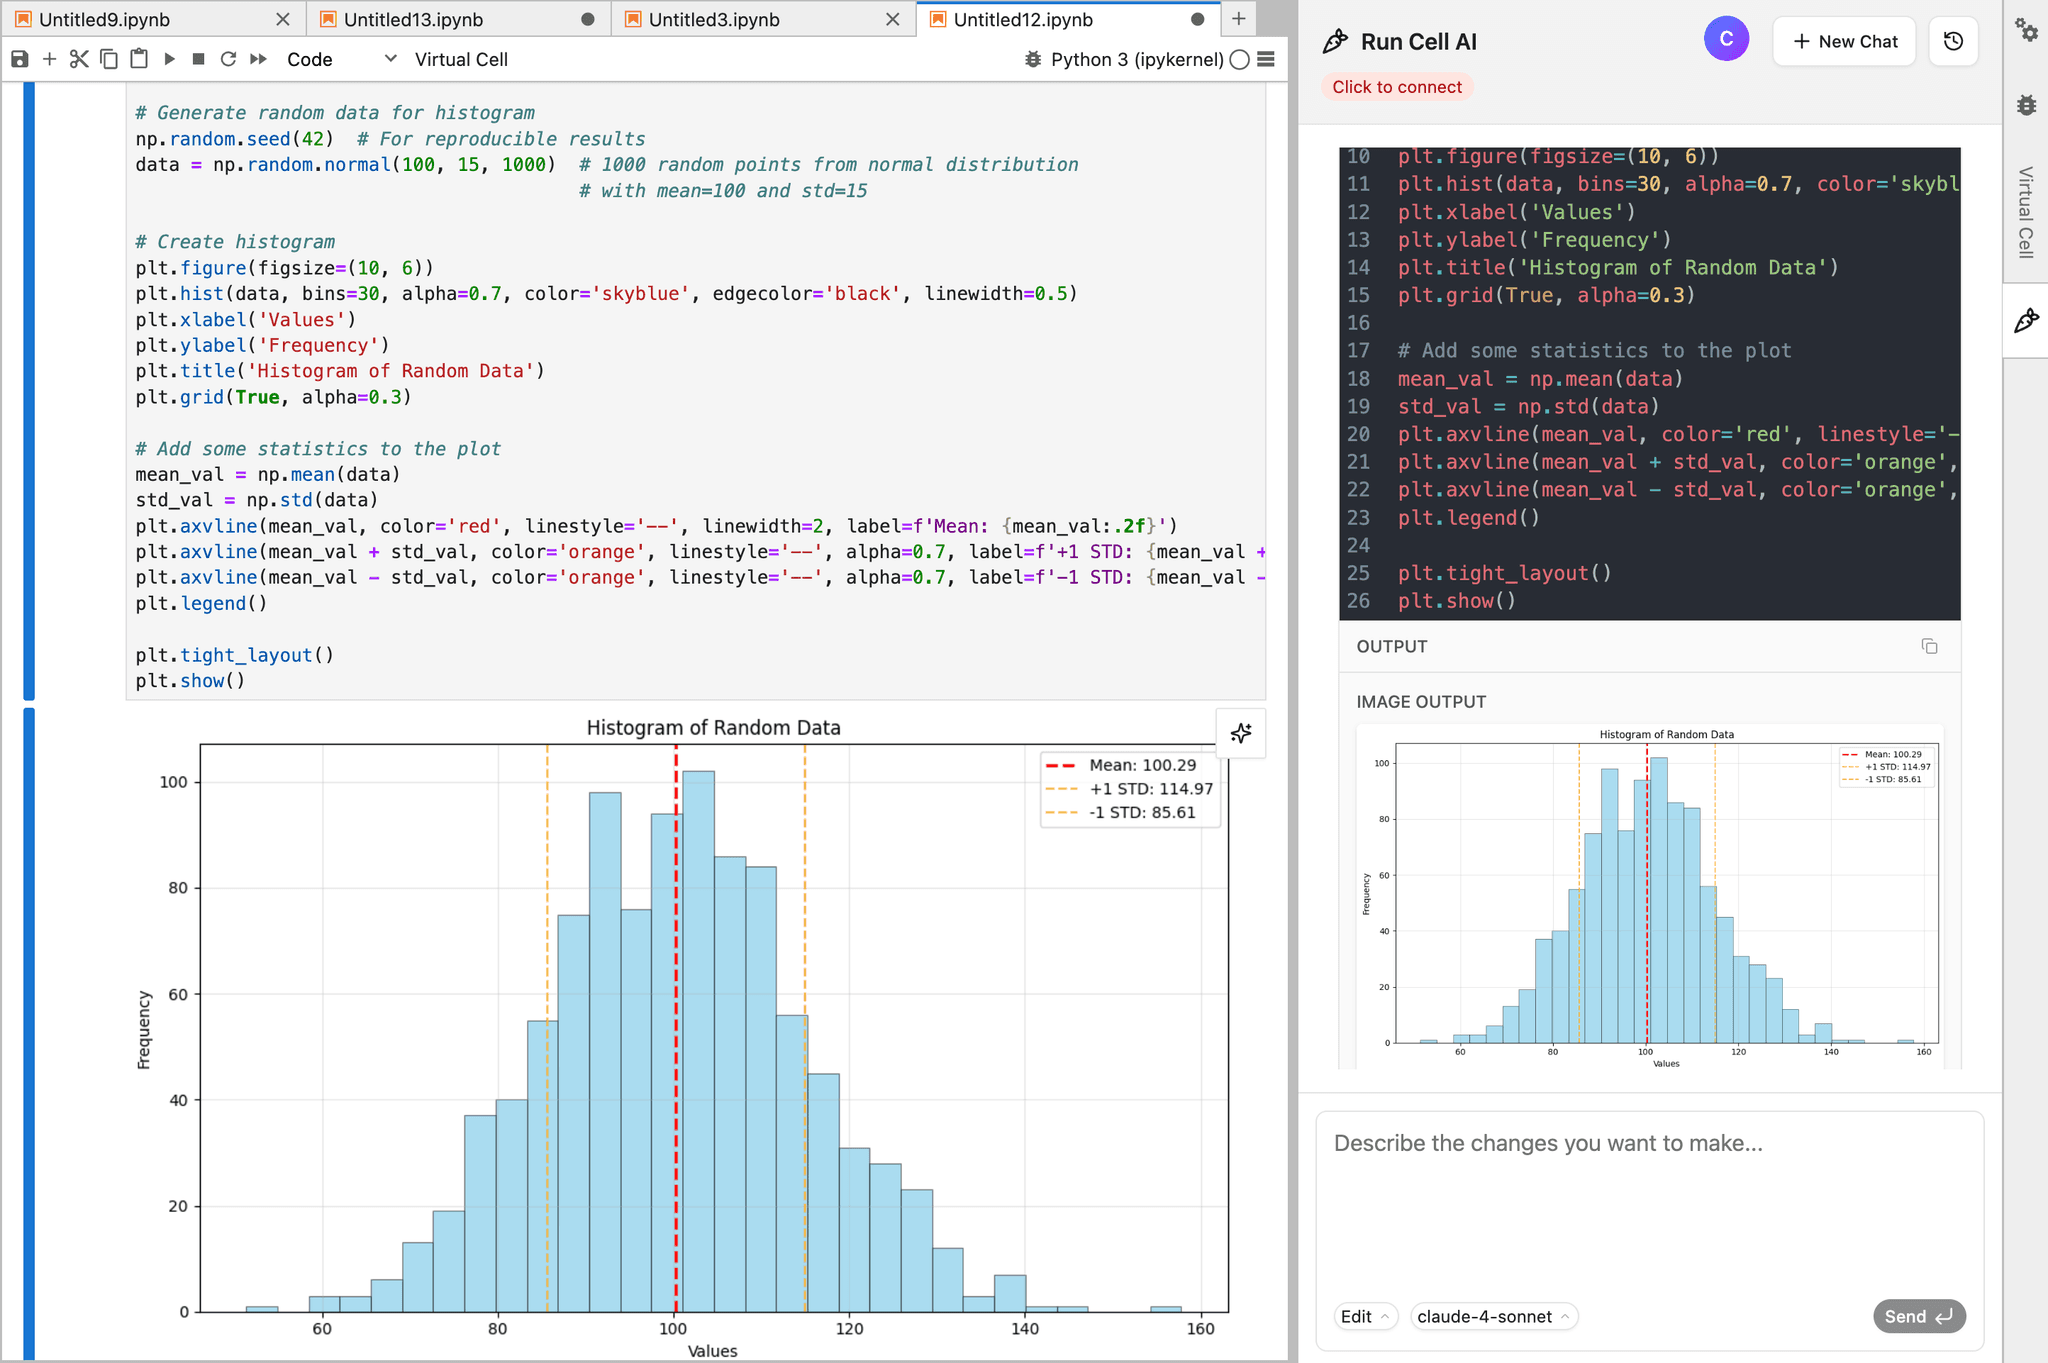The image size is (2048, 1363).
Task: Start a New Chat
Action: point(1845,41)
